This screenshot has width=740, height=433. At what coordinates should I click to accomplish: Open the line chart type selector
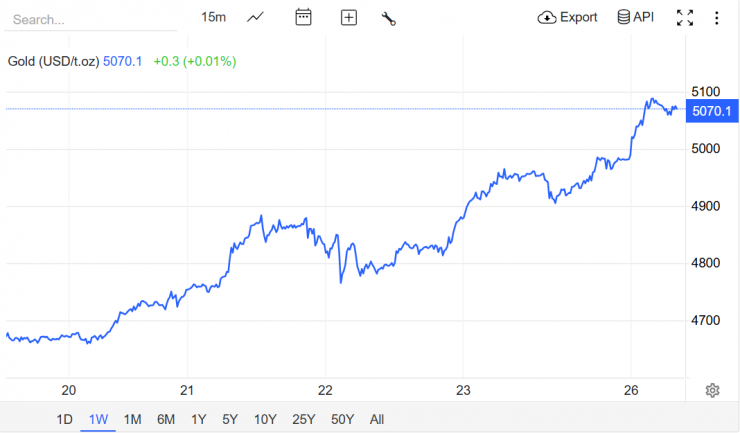click(x=255, y=18)
